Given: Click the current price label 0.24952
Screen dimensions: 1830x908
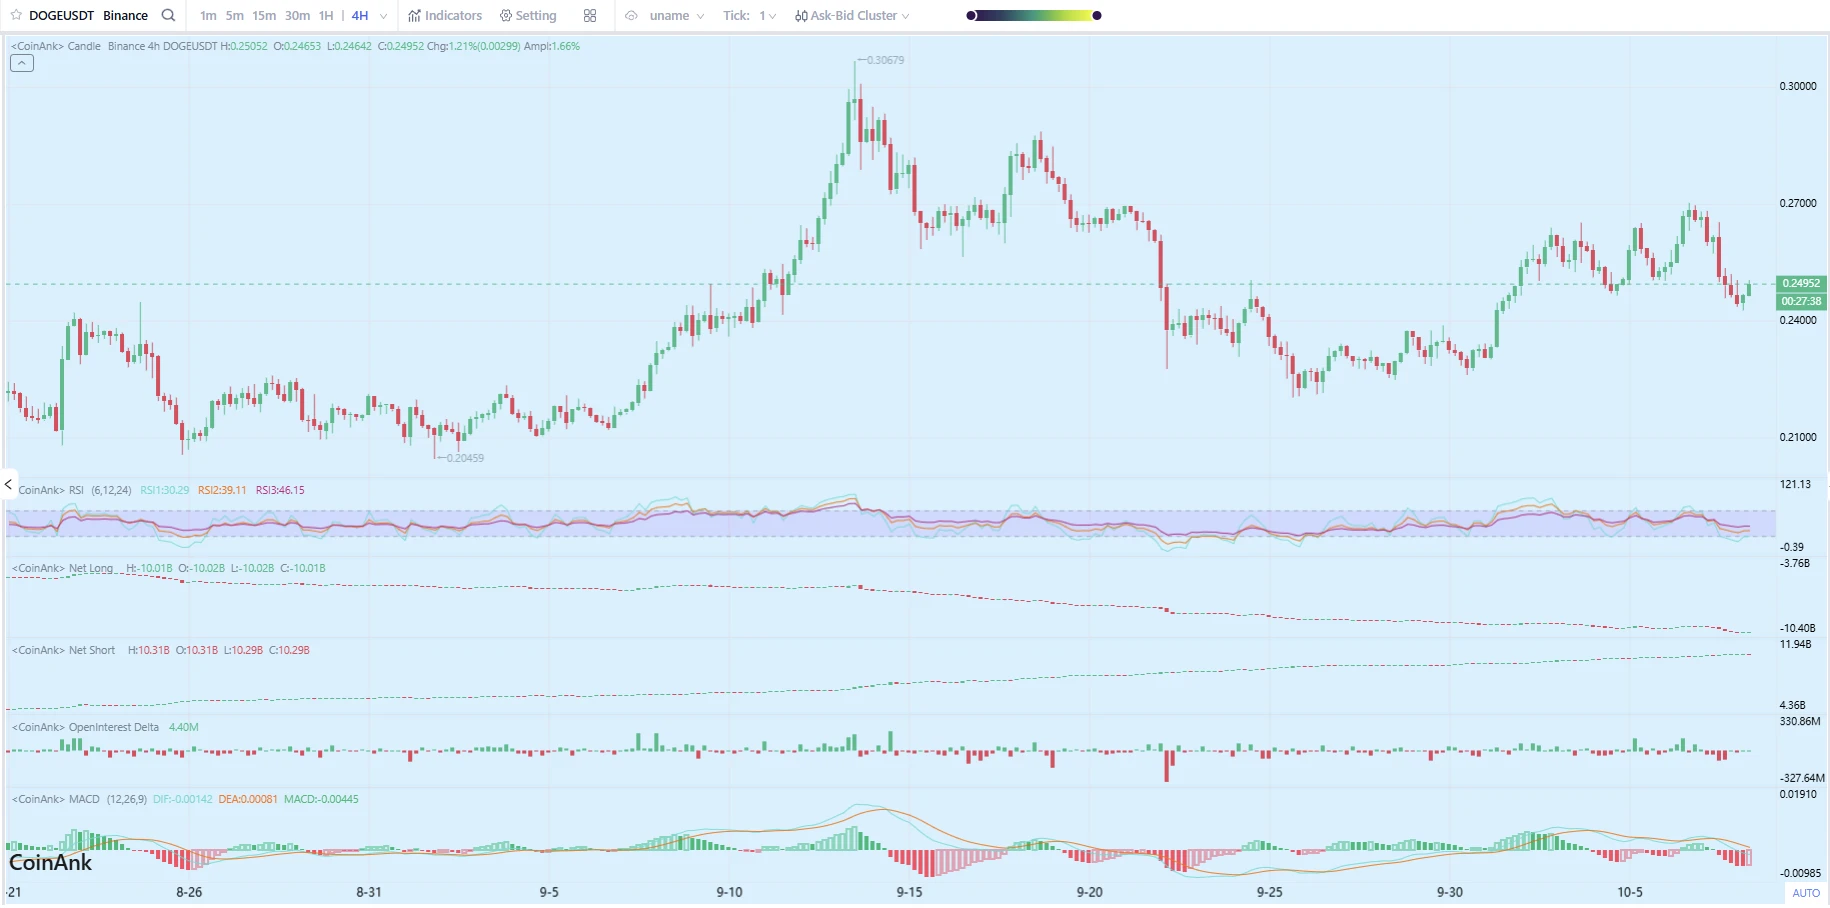Looking at the screenshot, I should [1800, 283].
